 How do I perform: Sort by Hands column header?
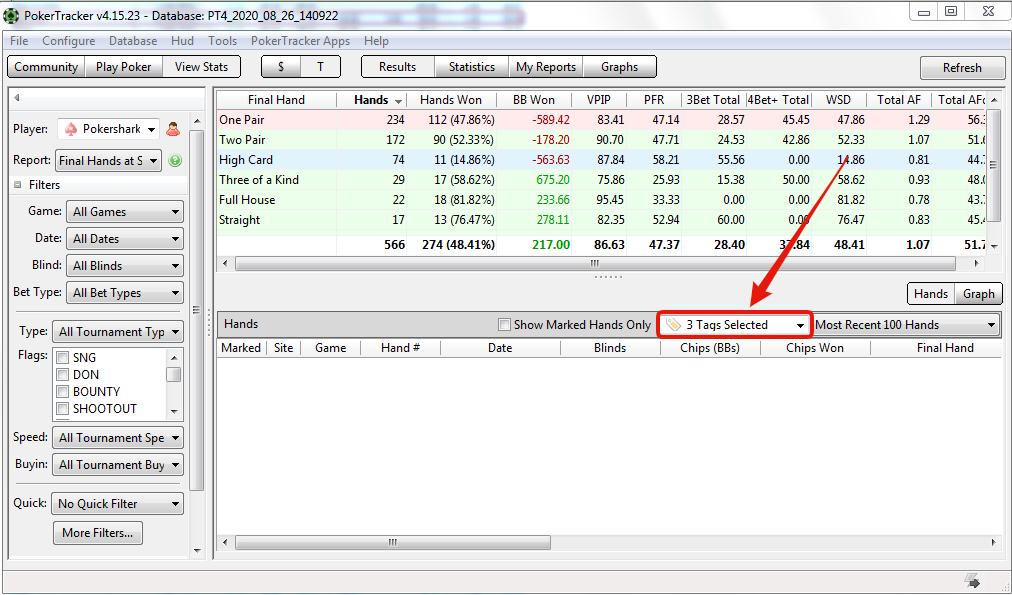pyautogui.click(x=372, y=100)
